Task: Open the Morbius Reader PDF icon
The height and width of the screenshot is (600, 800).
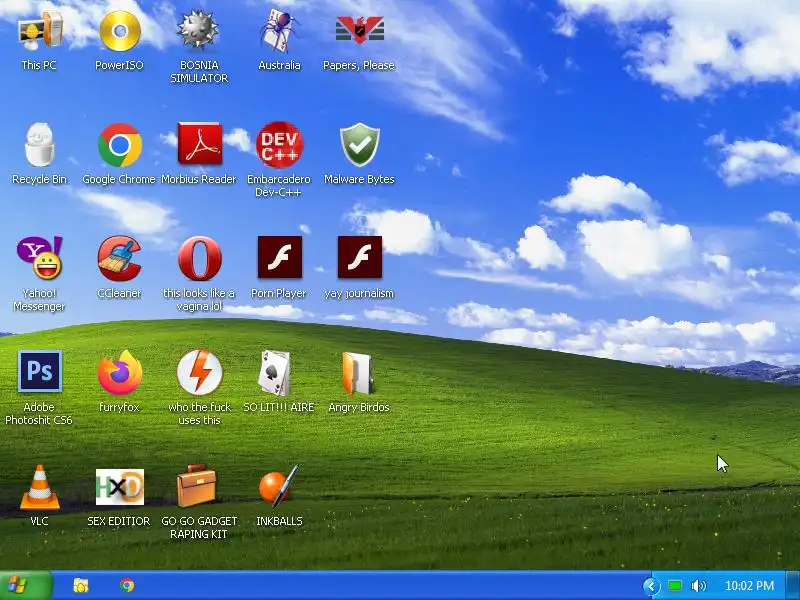Action: pos(199,143)
